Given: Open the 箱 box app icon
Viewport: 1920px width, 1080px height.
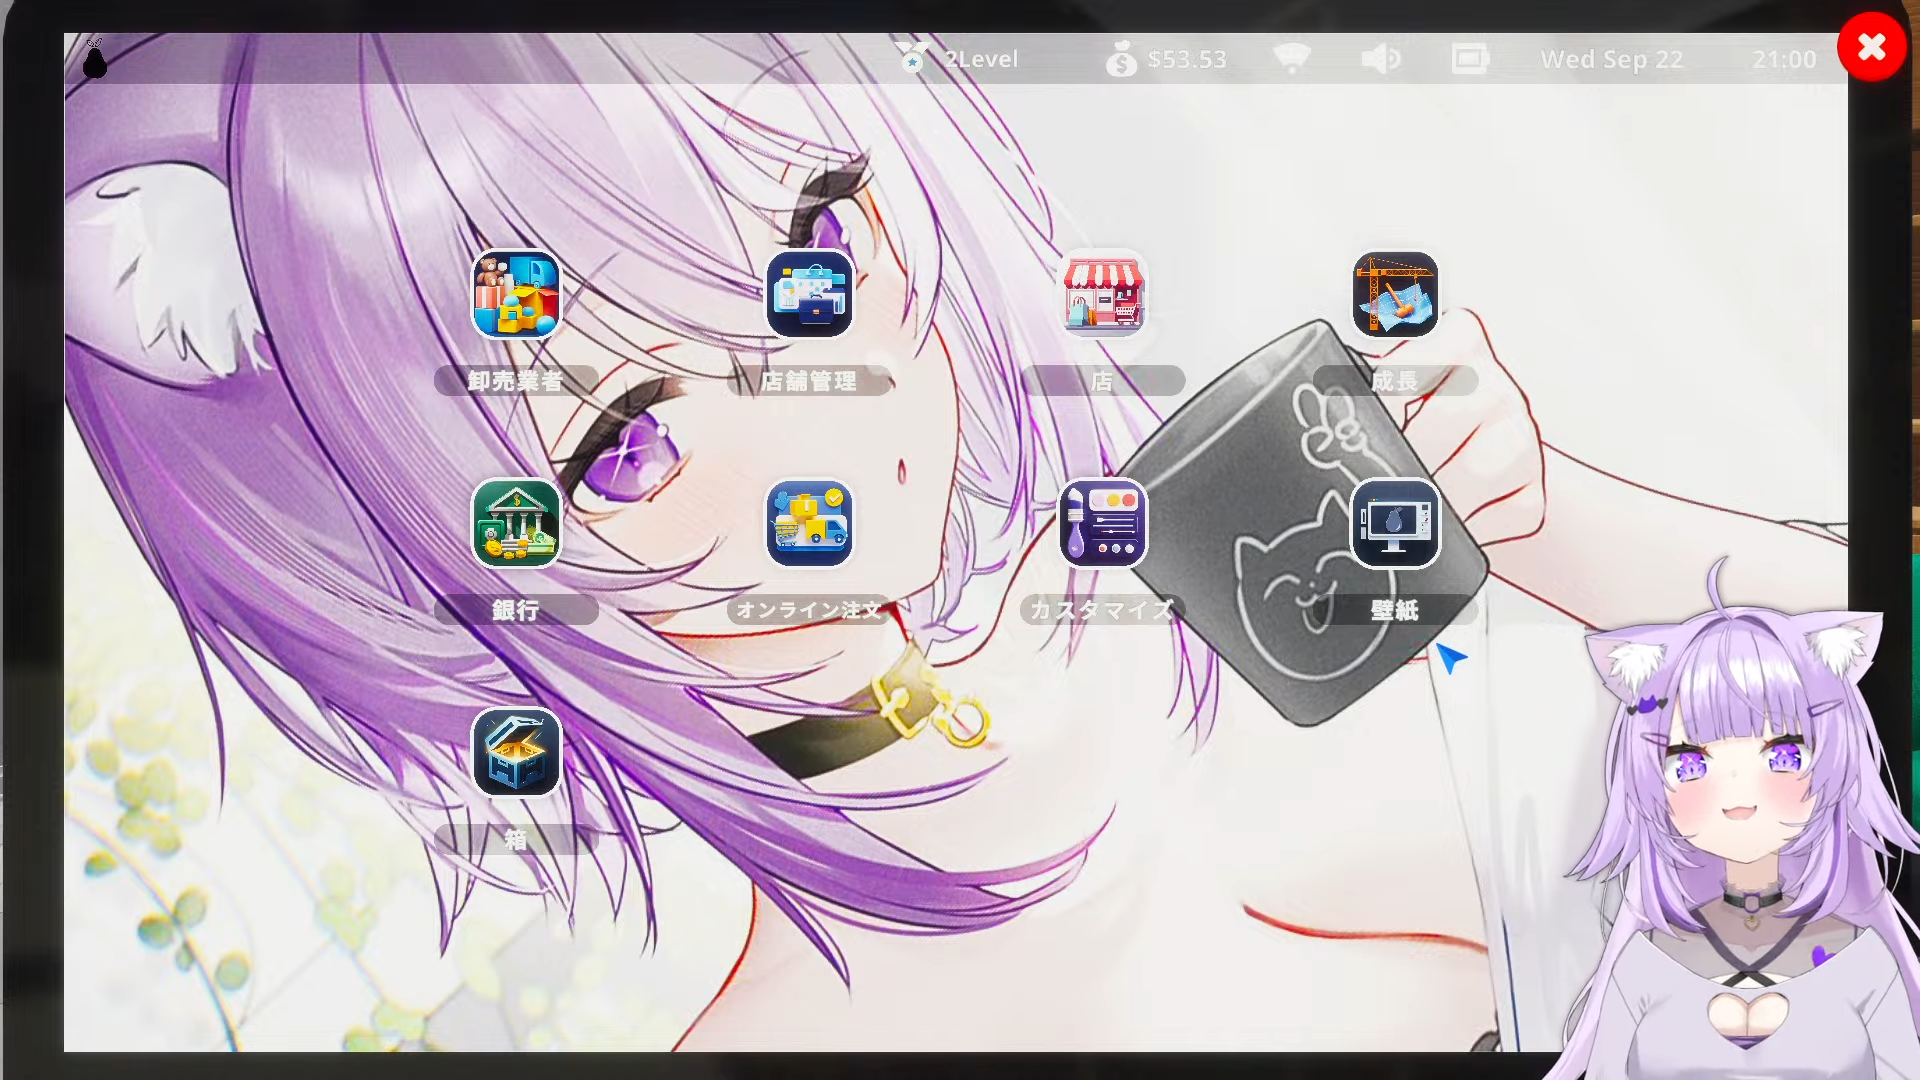Looking at the screenshot, I should click(516, 752).
